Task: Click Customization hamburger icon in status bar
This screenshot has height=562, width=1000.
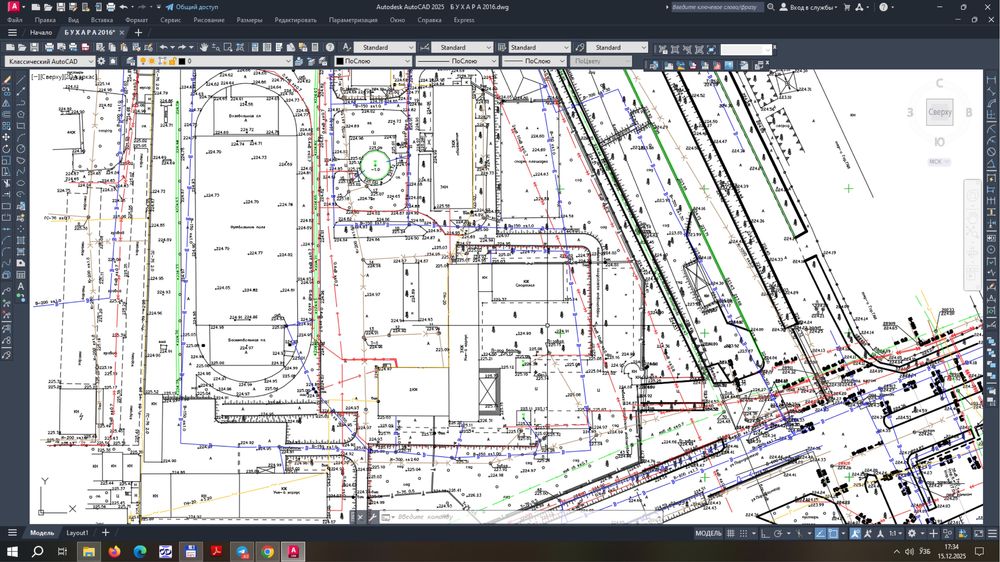Action: (x=992, y=533)
